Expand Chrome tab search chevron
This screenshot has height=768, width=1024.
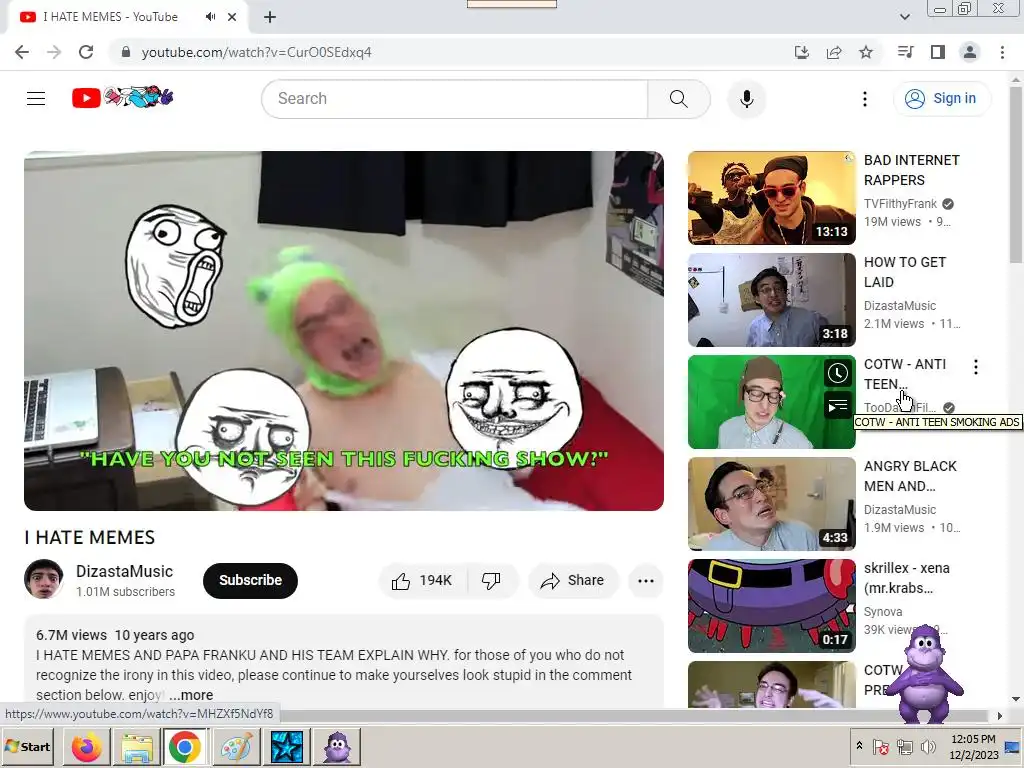(905, 17)
